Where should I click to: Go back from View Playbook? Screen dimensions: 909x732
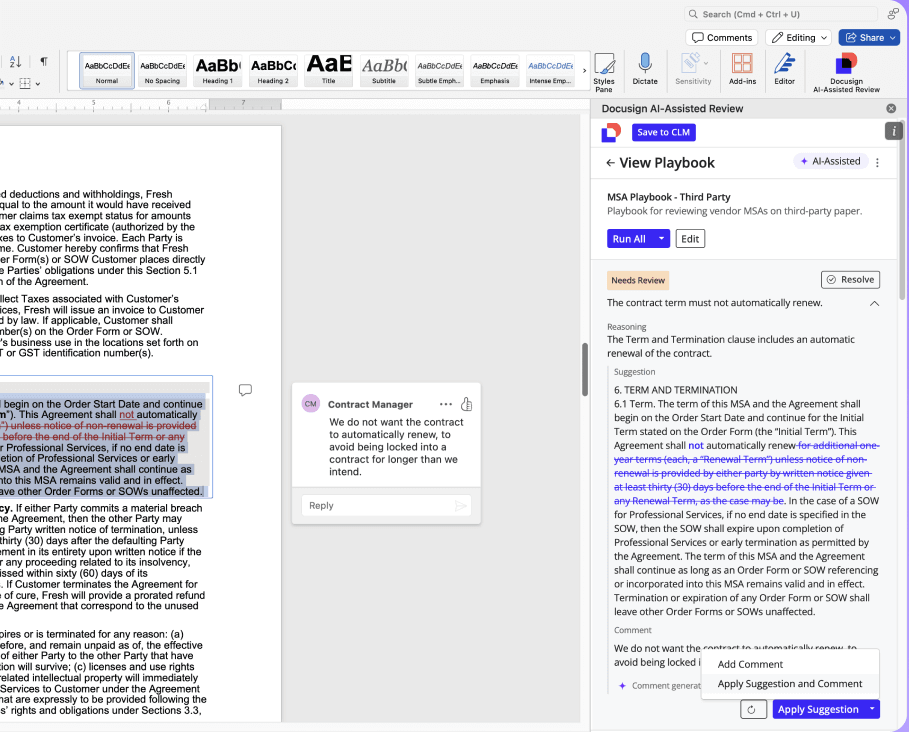click(x=610, y=163)
